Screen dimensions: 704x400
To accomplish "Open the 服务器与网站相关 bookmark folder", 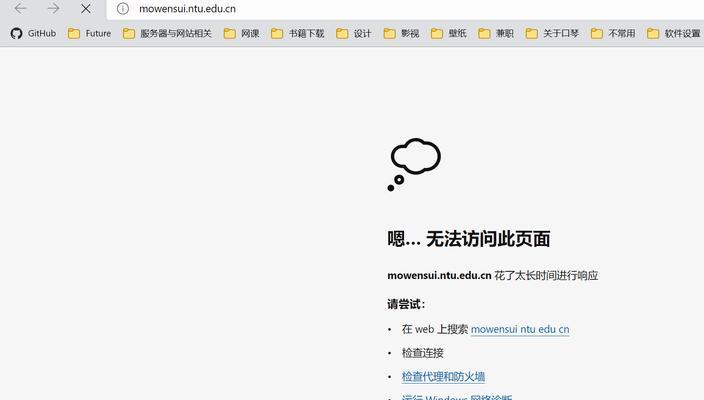I will click(167, 33).
